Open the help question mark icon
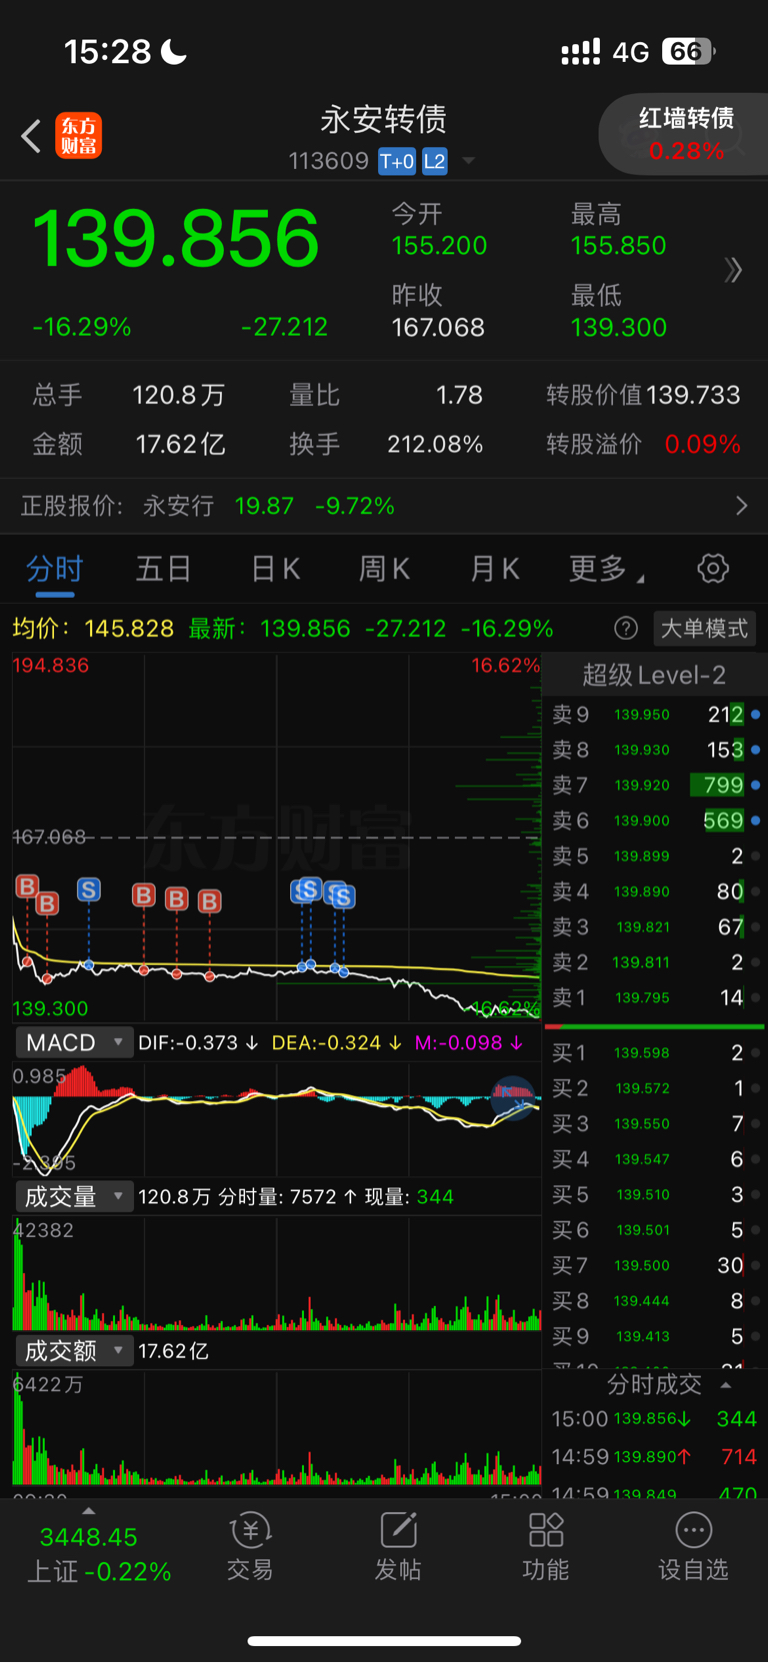 [626, 628]
